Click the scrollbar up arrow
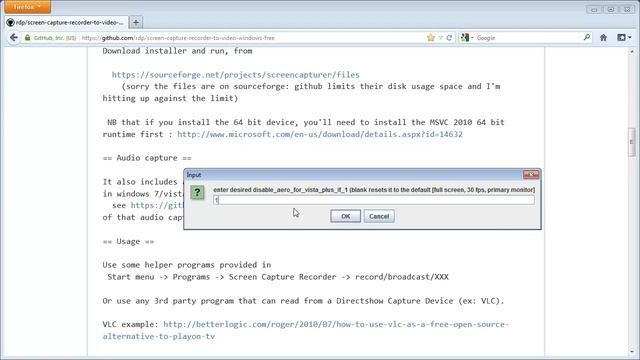Viewport: 640px width, 360px height. coord(632,52)
